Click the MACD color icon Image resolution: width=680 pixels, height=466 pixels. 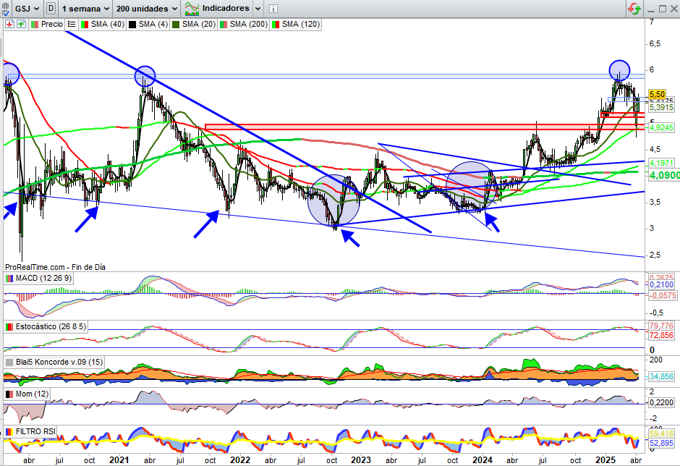[9, 278]
